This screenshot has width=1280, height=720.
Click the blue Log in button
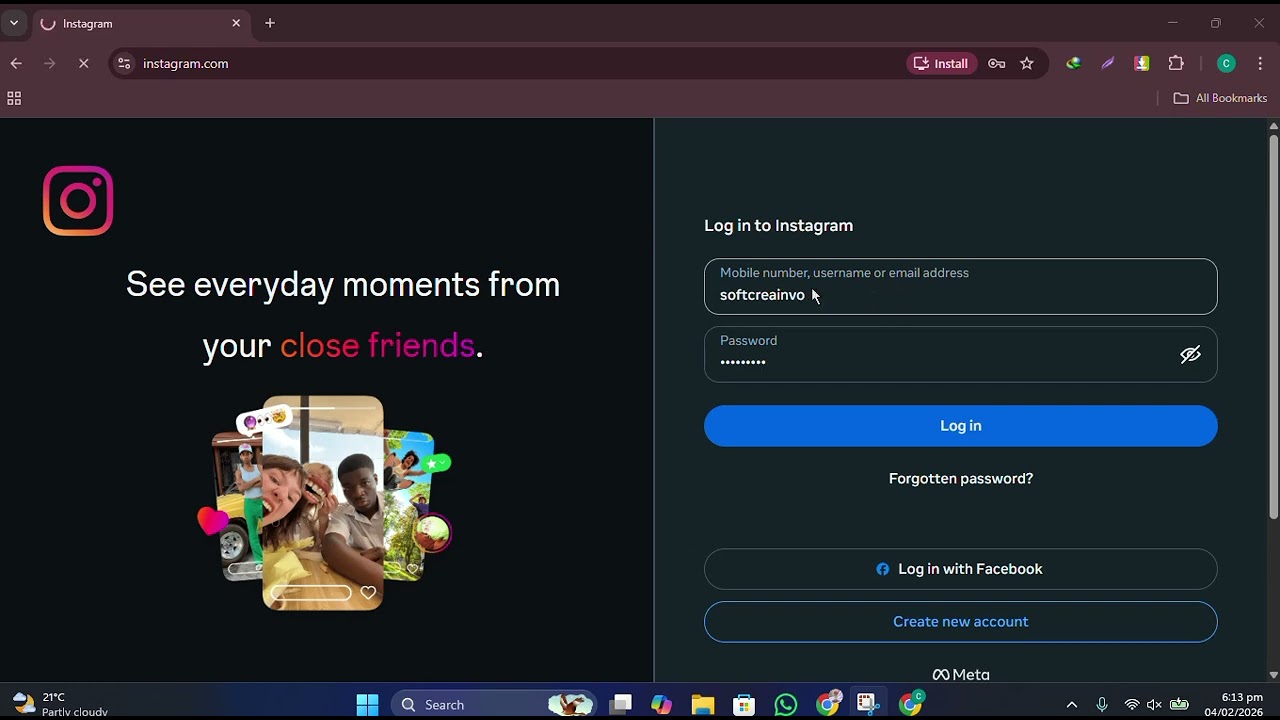(x=960, y=426)
